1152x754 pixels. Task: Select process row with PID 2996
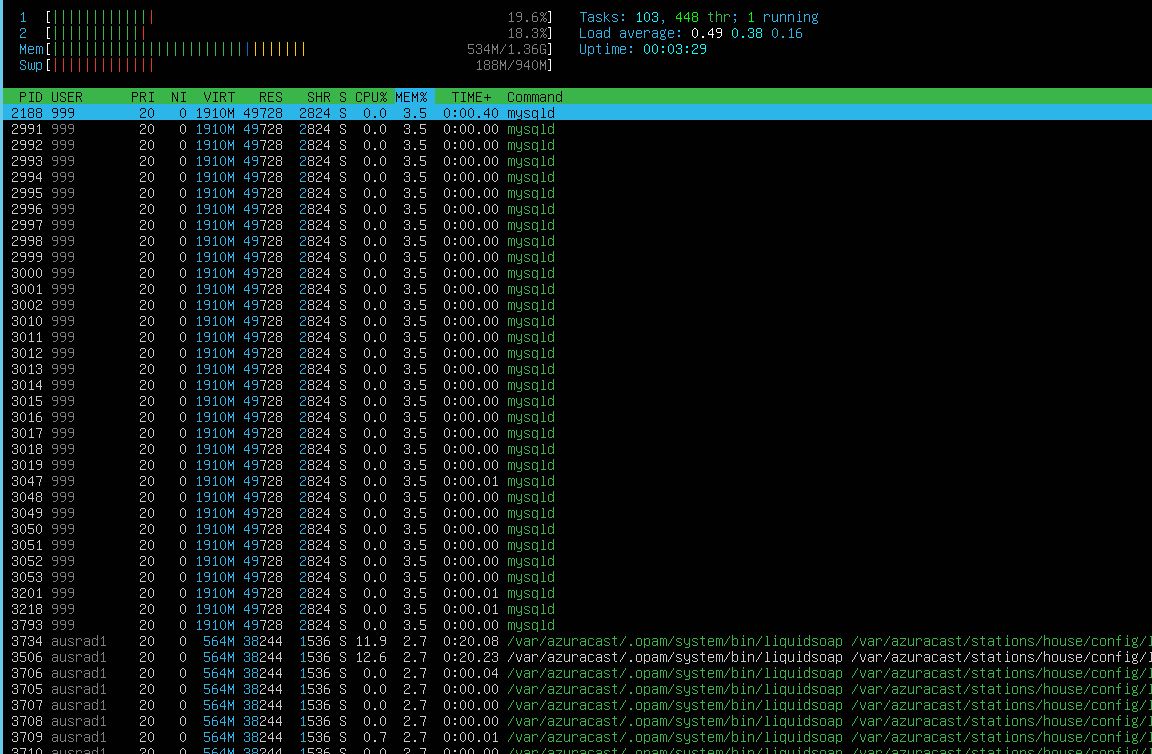[576, 209]
